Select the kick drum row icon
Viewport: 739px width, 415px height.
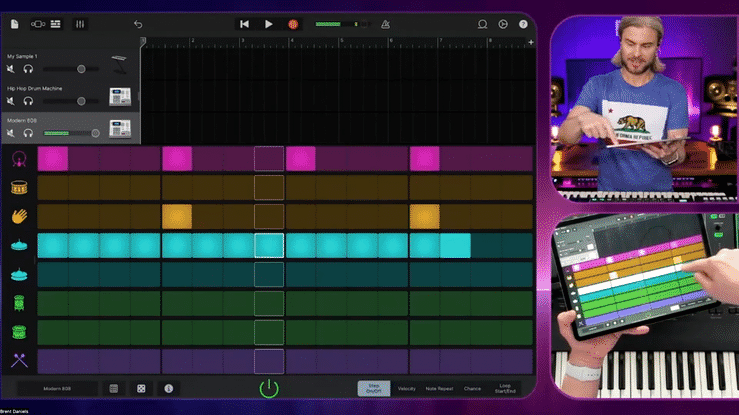point(19,159)
